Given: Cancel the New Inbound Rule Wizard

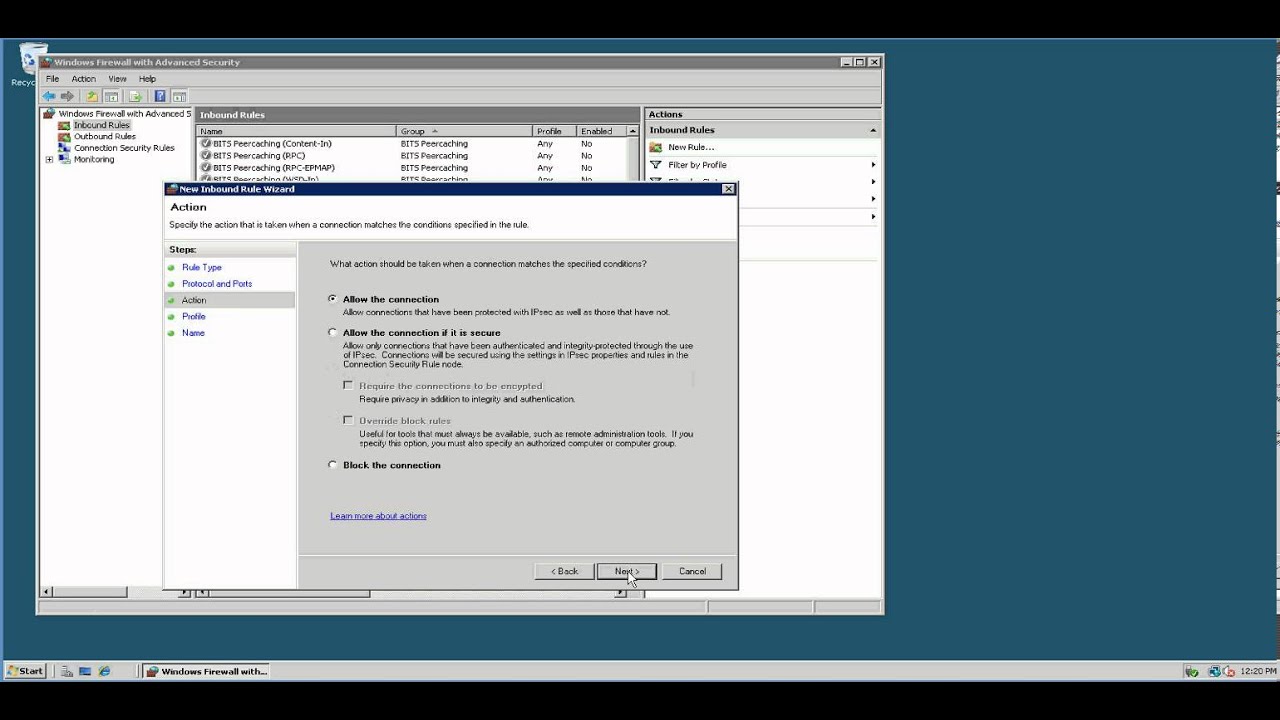Looking at the screenshot, I should pos(692,571).
